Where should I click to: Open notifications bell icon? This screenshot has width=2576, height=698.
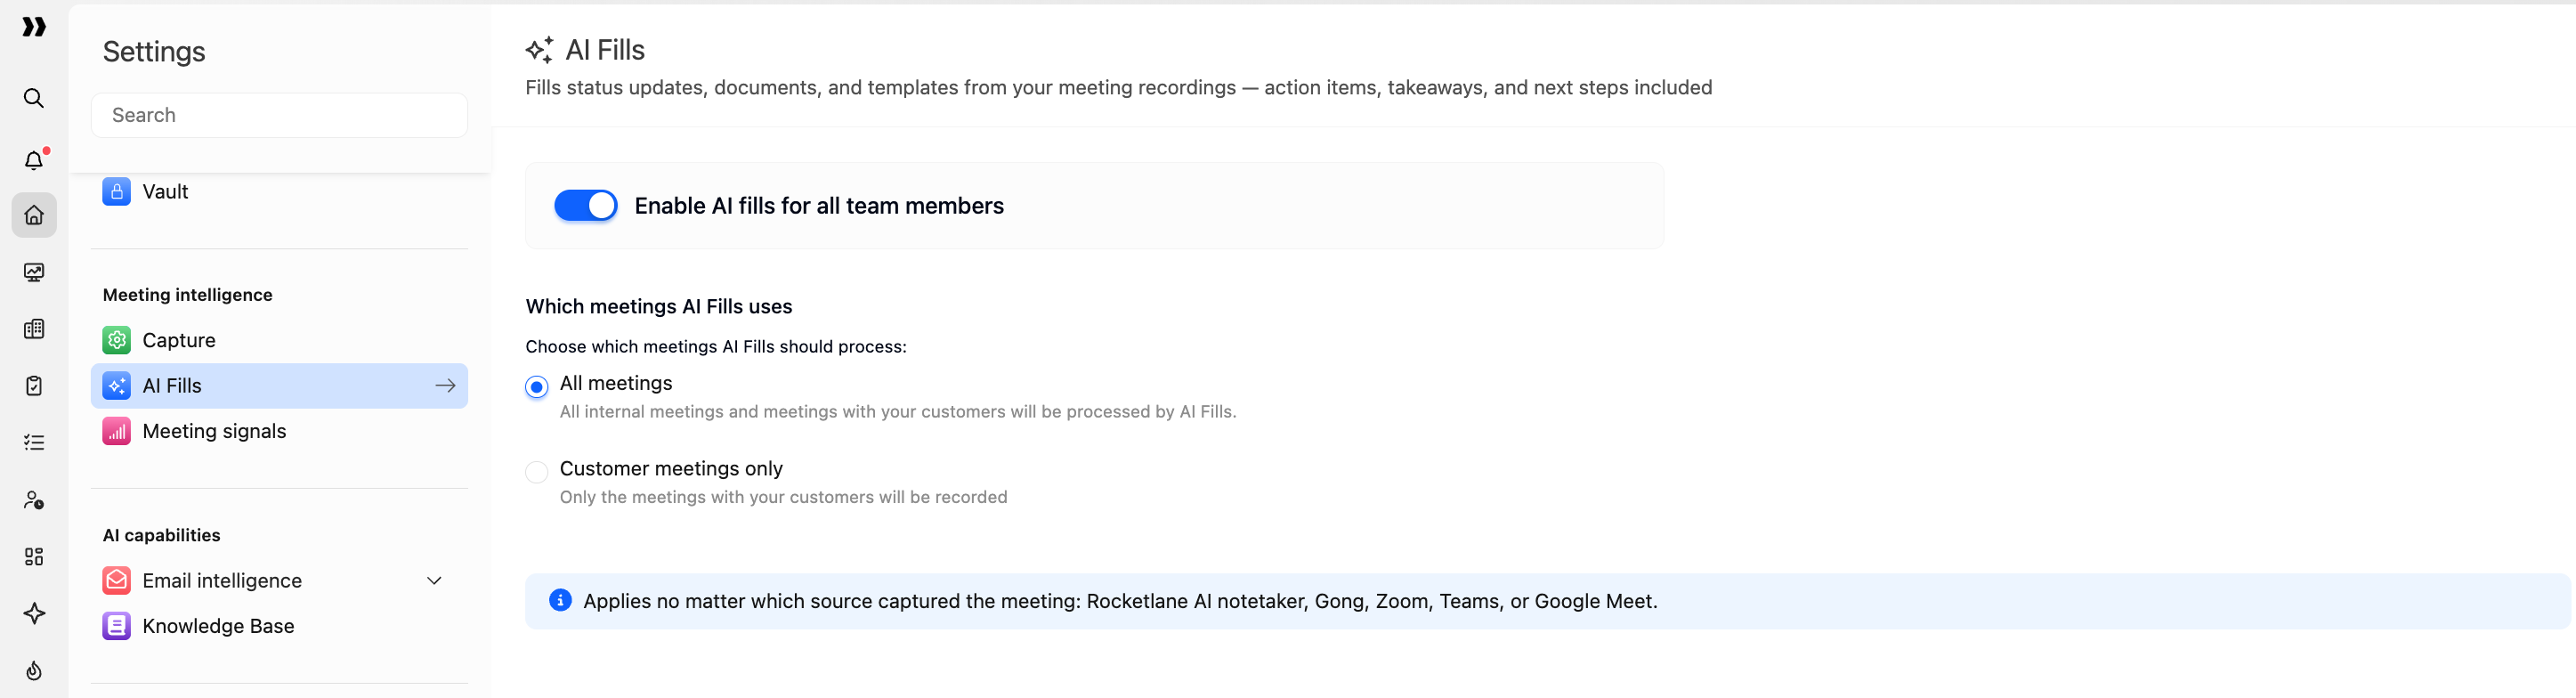click(34, 160)
